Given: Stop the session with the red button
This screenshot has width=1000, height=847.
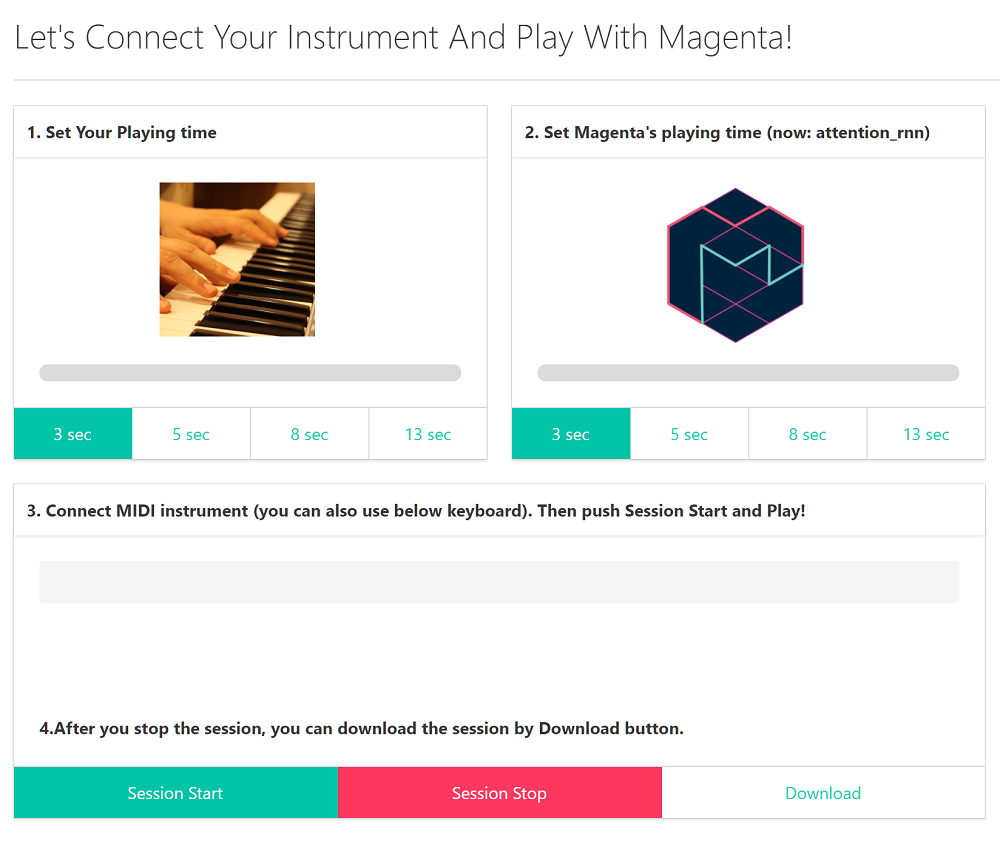Looking at the screenshot, I should [499, 793].
